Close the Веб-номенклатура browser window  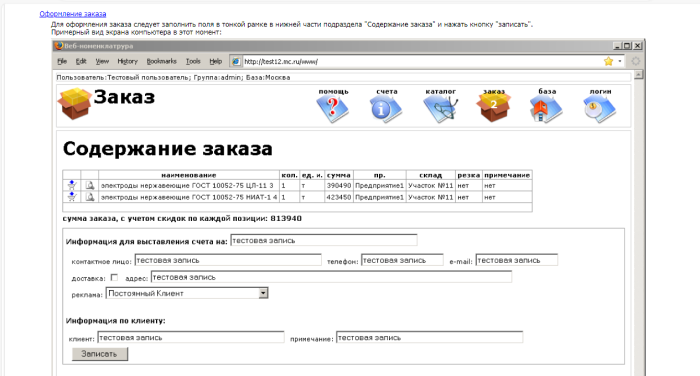[638, 46]
